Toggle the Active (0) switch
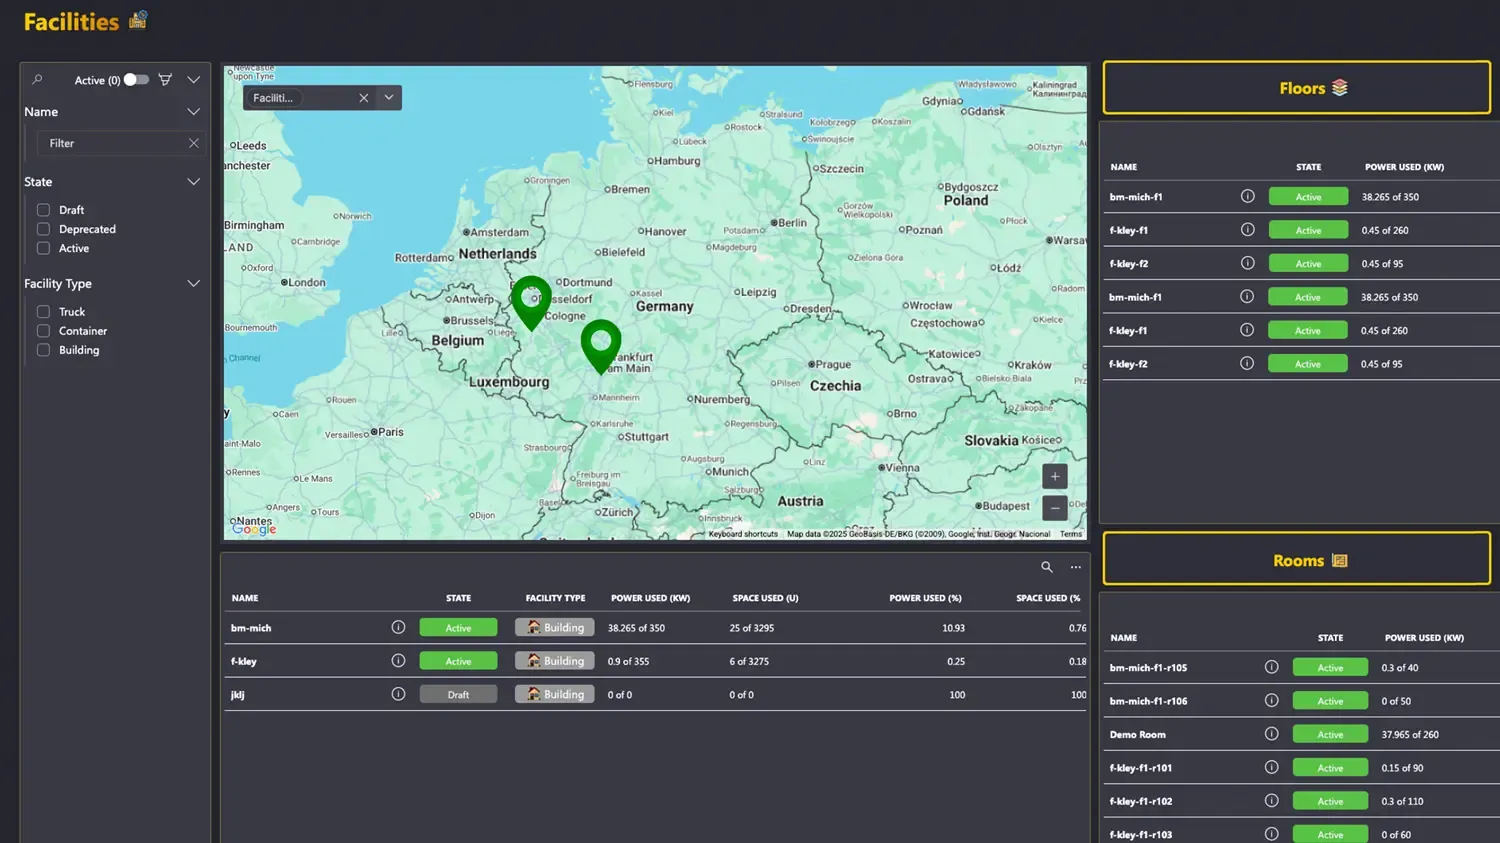The width and height of the screenshot is (1500, 843). pos(136,80)
